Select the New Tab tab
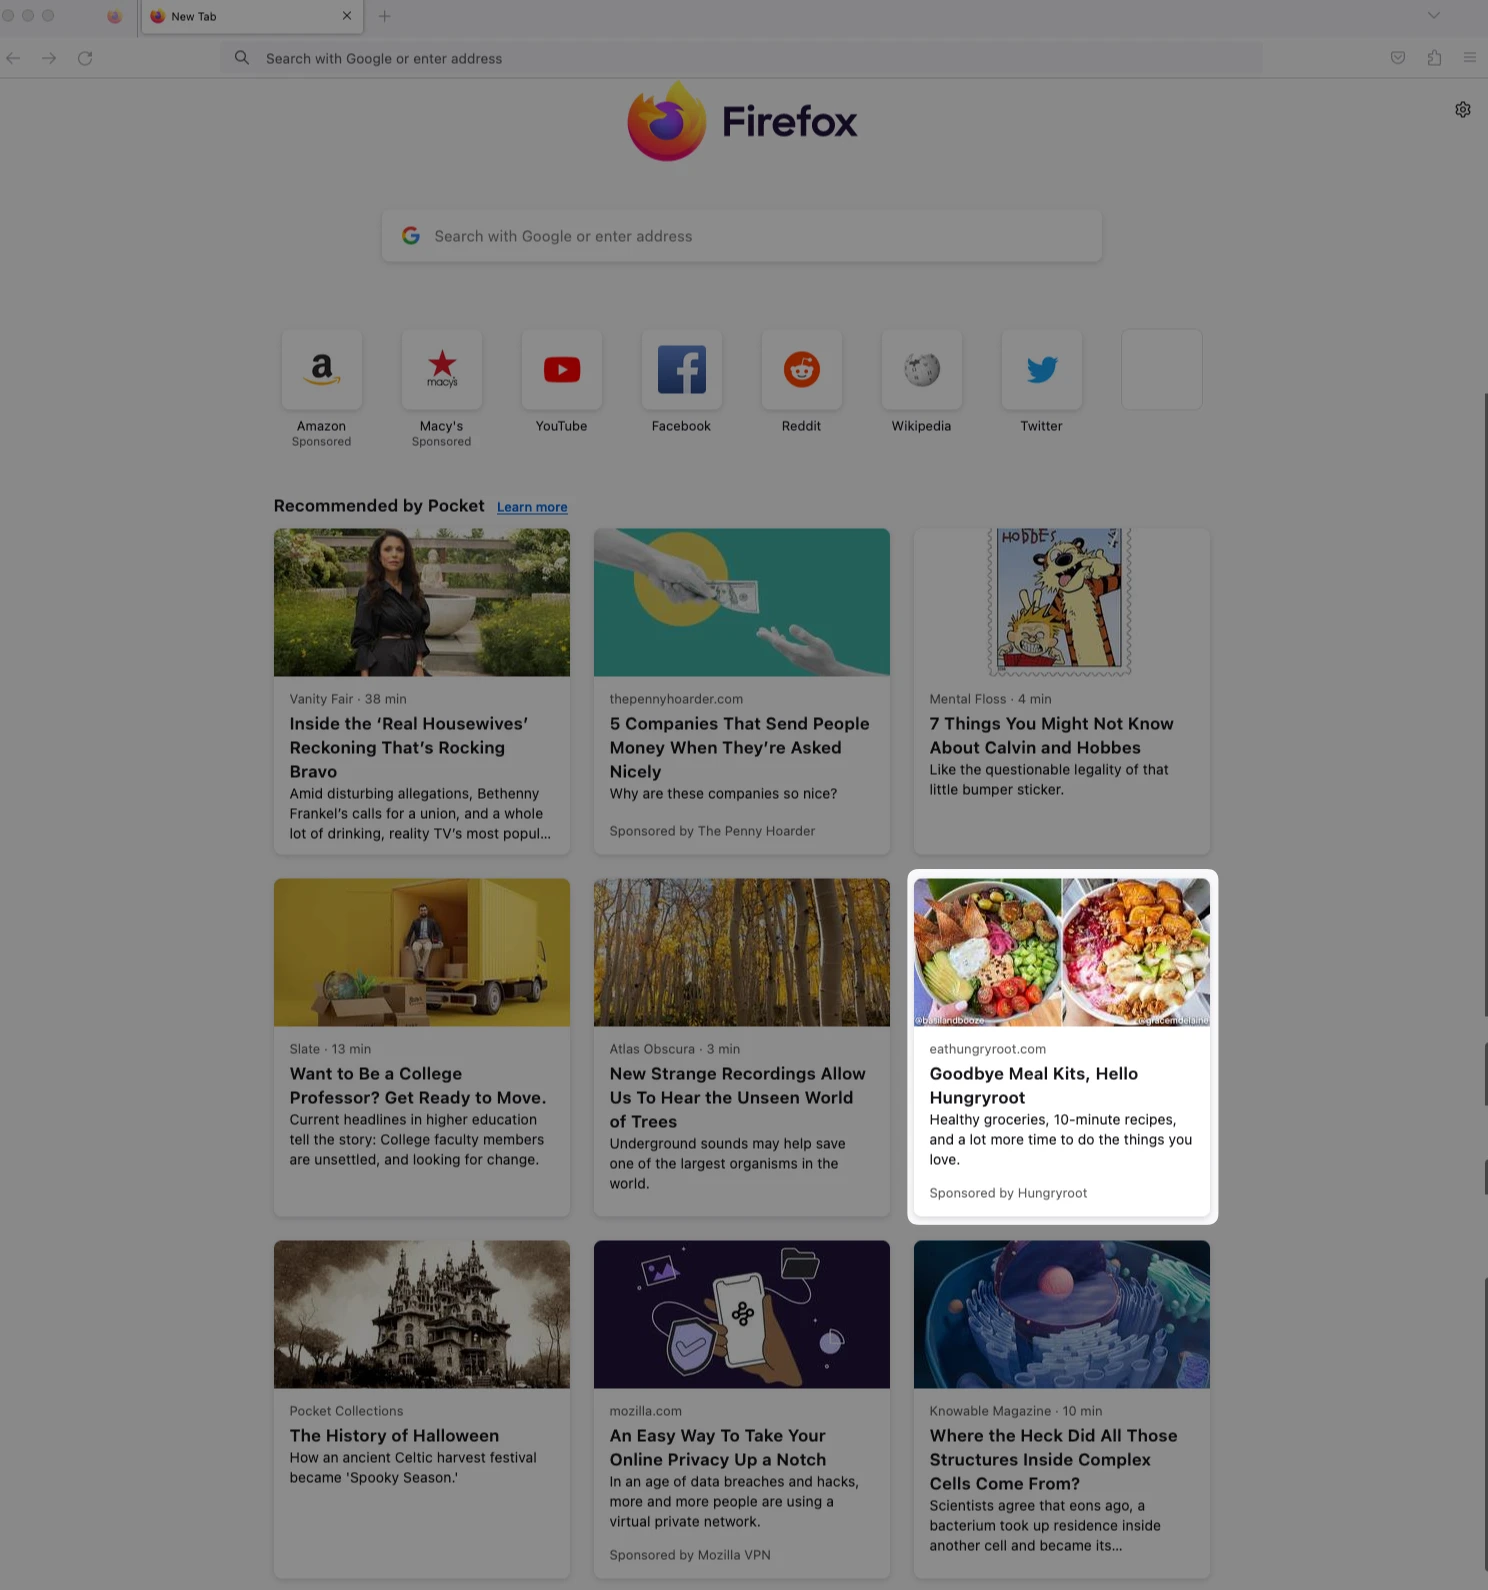Image resolution: width=1488 pixels, height=1590 pixels. click(252, 16)
